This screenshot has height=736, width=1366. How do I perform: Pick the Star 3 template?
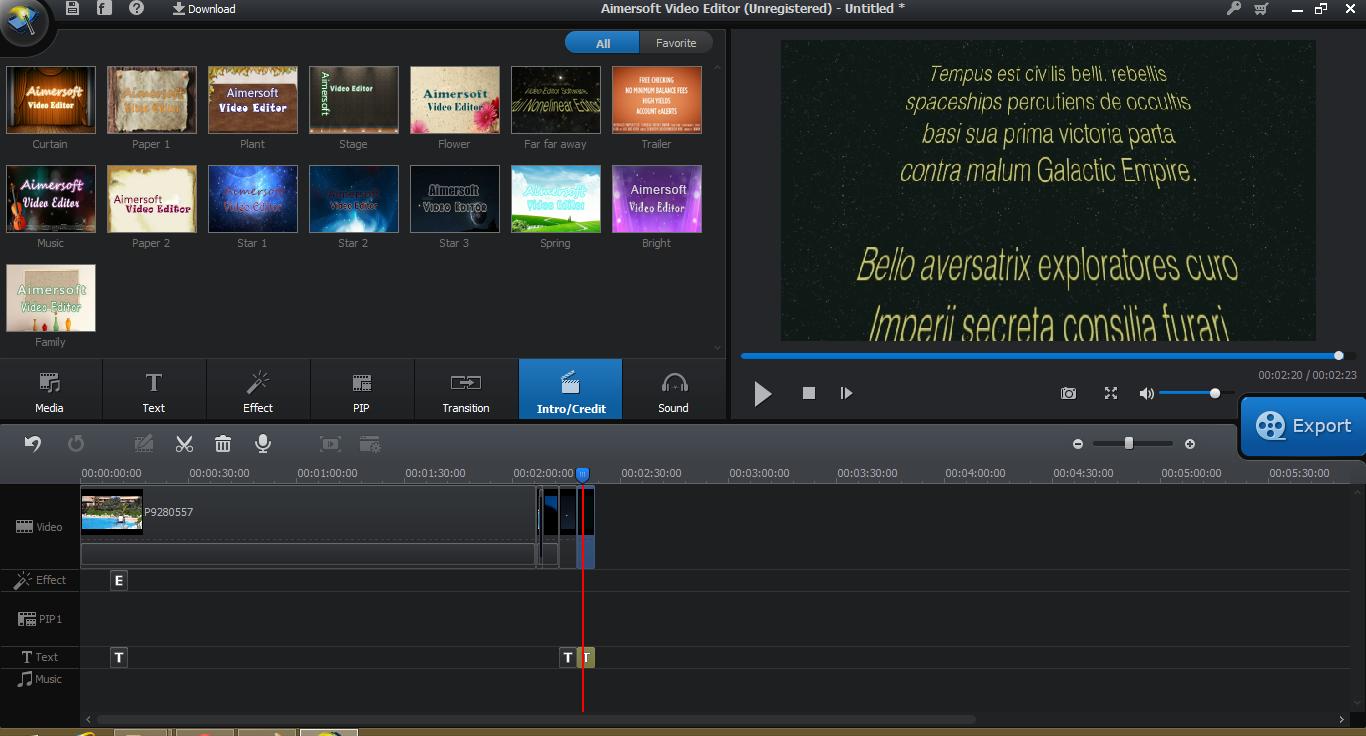click(x=455, y=199)
